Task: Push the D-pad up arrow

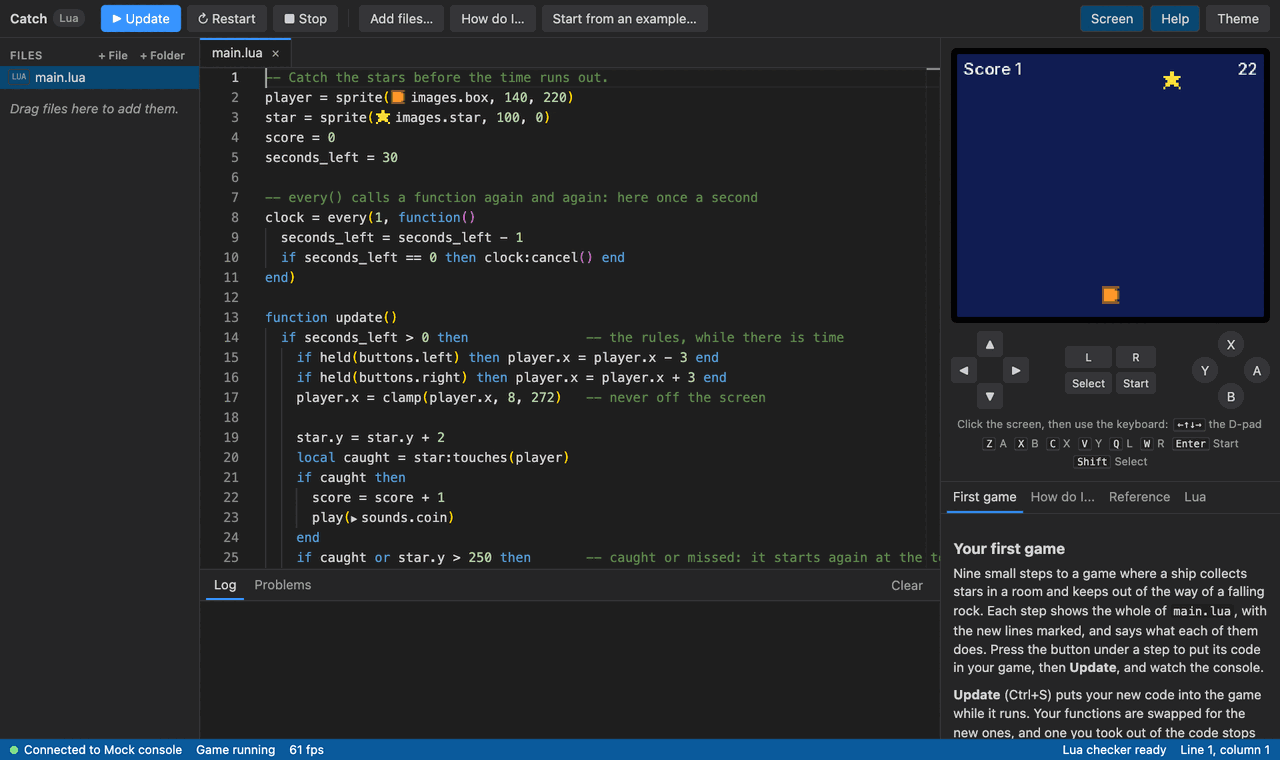Action: [990, 345]
